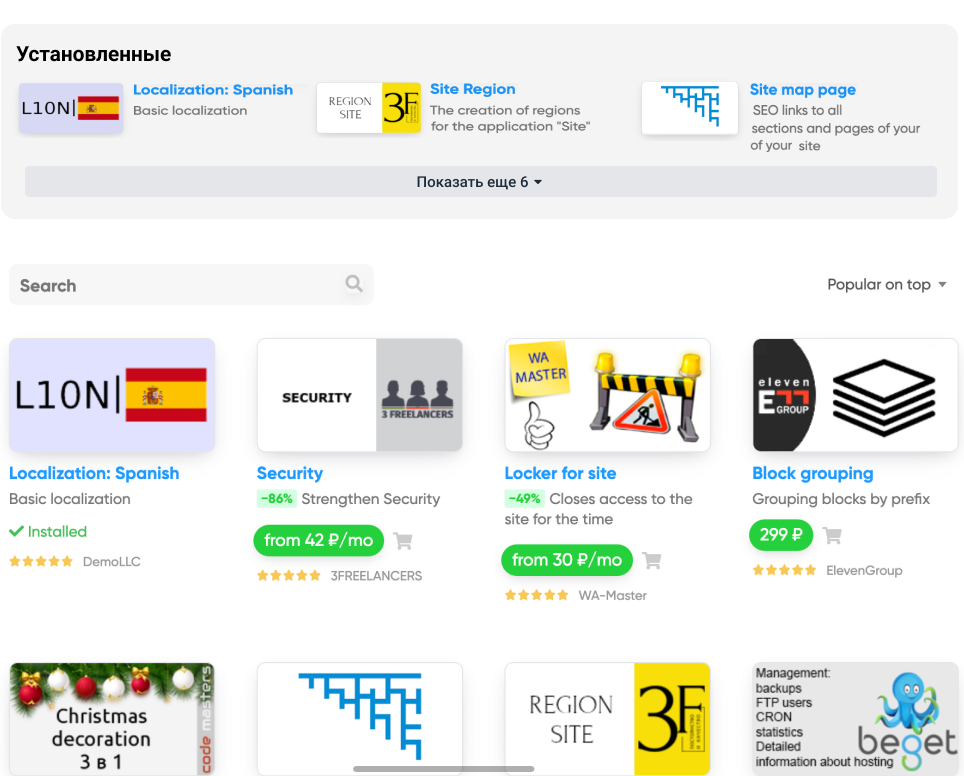The width and height of the screenshot is (964, 776).
Task: Expand Показать еще 6 installed list
Action: (481, 181)
